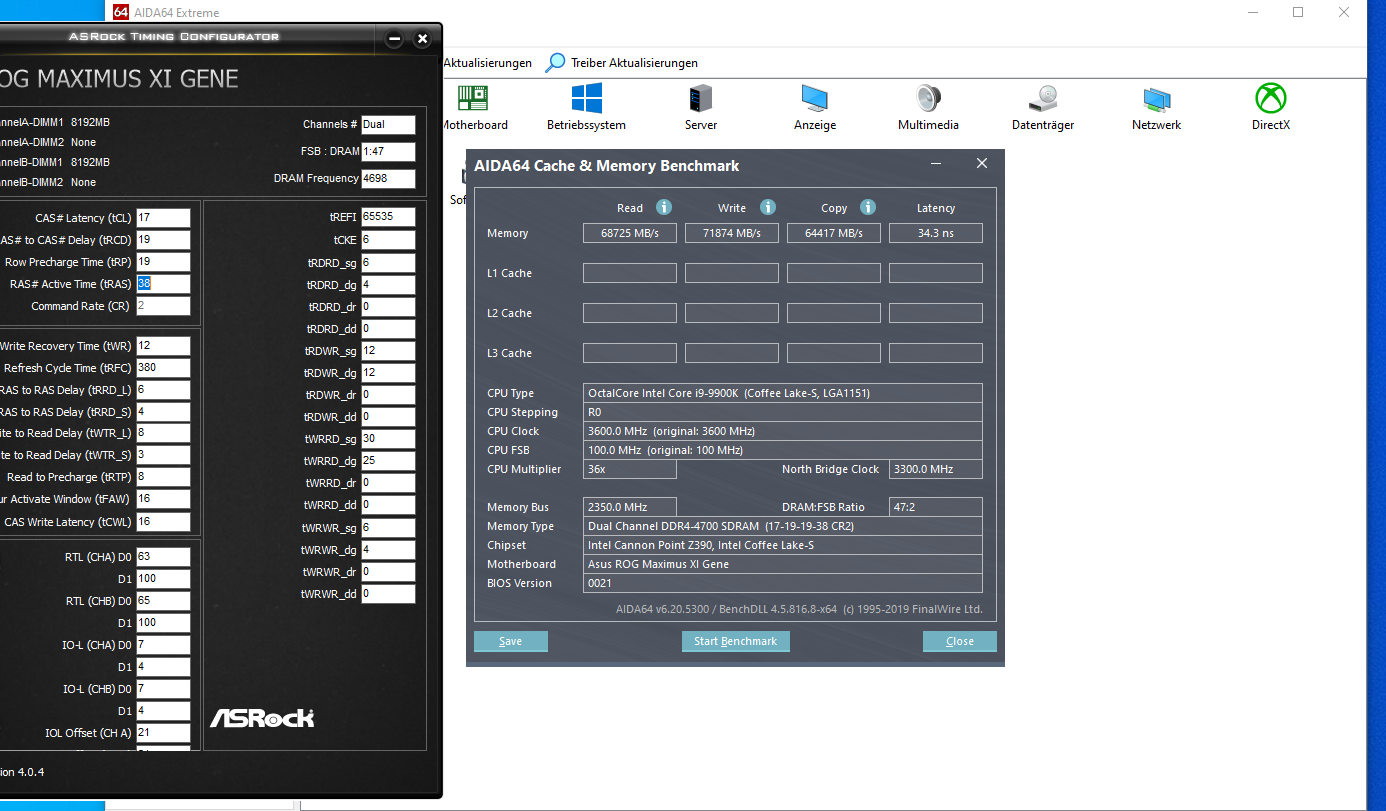Screen dimensions: 1386x811
Task: Open the Datenträger storage icon
Action: click(1043, 98)
